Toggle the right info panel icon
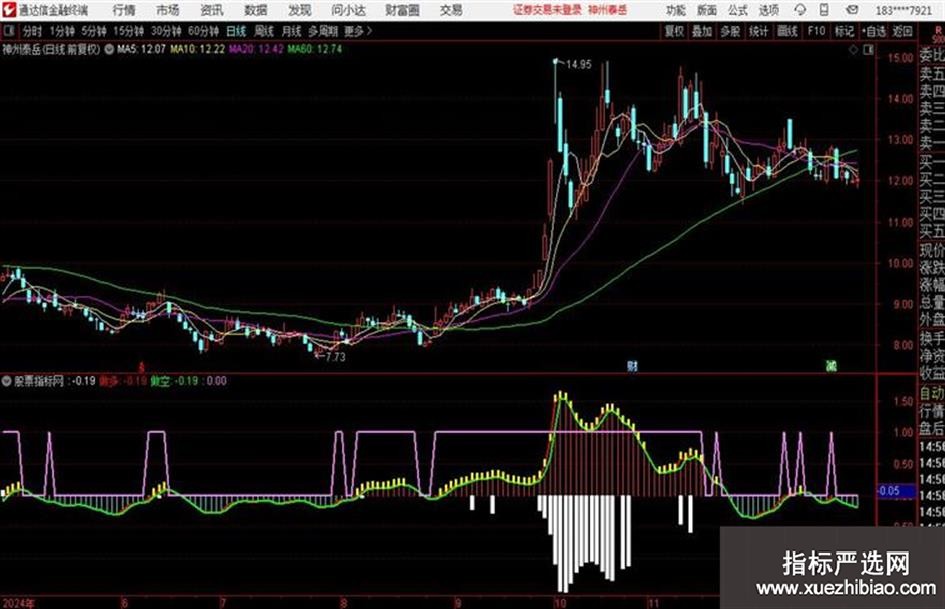 [868, 50]
